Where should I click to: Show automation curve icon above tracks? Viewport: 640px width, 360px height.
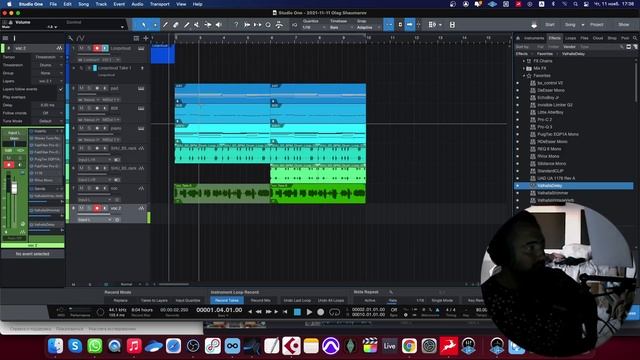tap(80, 38)
